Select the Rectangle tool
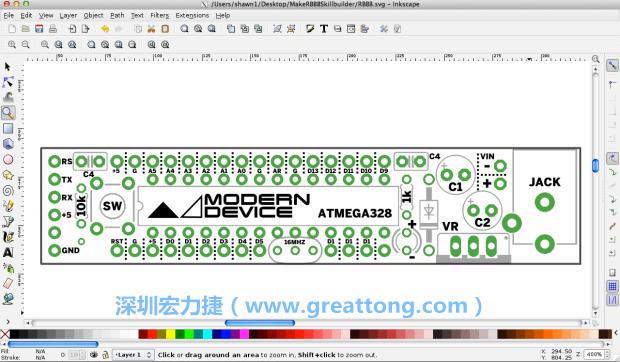620x362 pixels. click(8, 128)
